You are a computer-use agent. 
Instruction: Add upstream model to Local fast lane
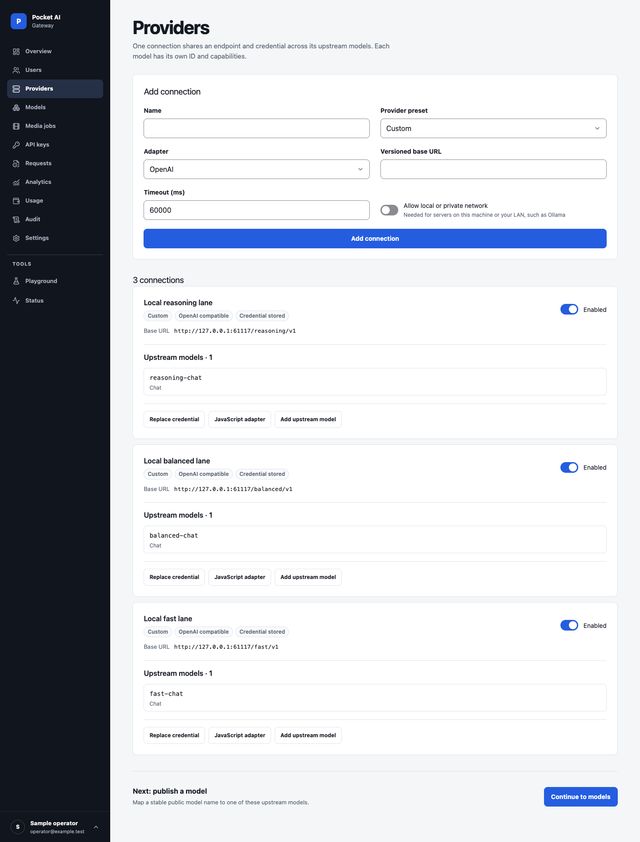tap(308, 735)
